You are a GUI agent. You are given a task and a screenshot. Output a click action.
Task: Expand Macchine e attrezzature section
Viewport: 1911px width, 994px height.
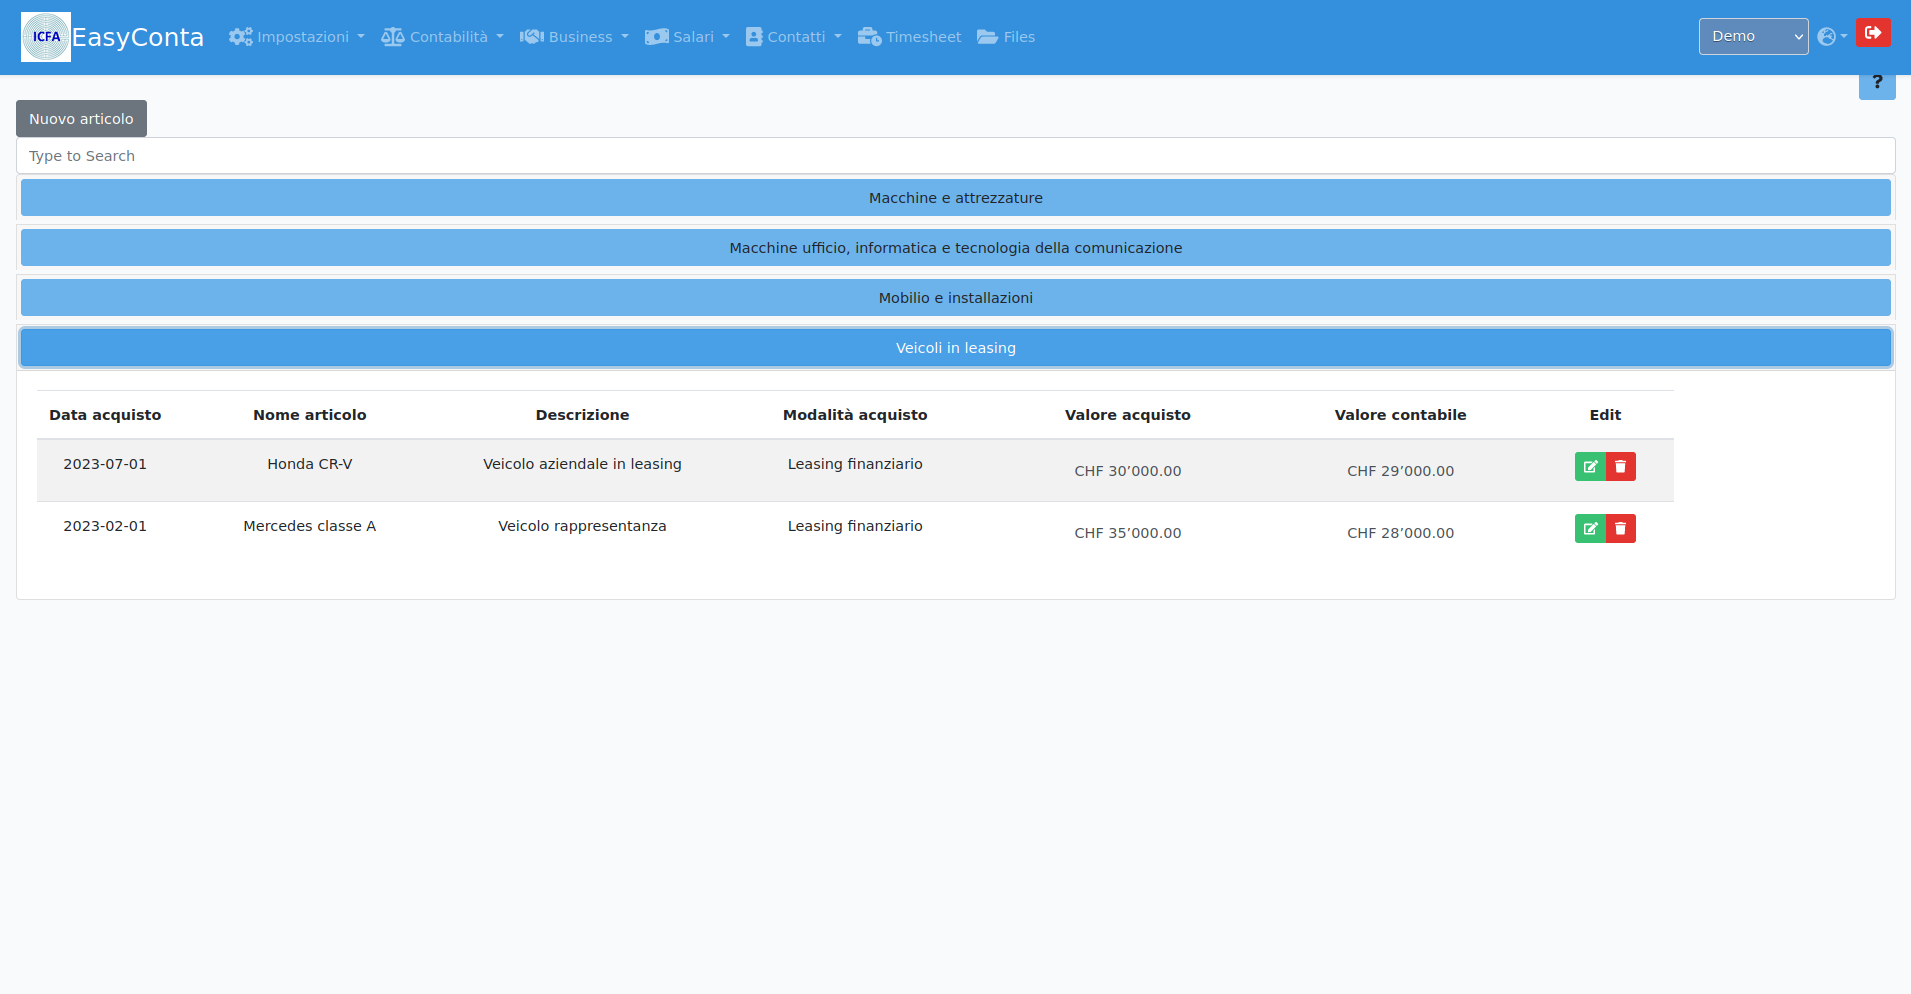point(955,198)
